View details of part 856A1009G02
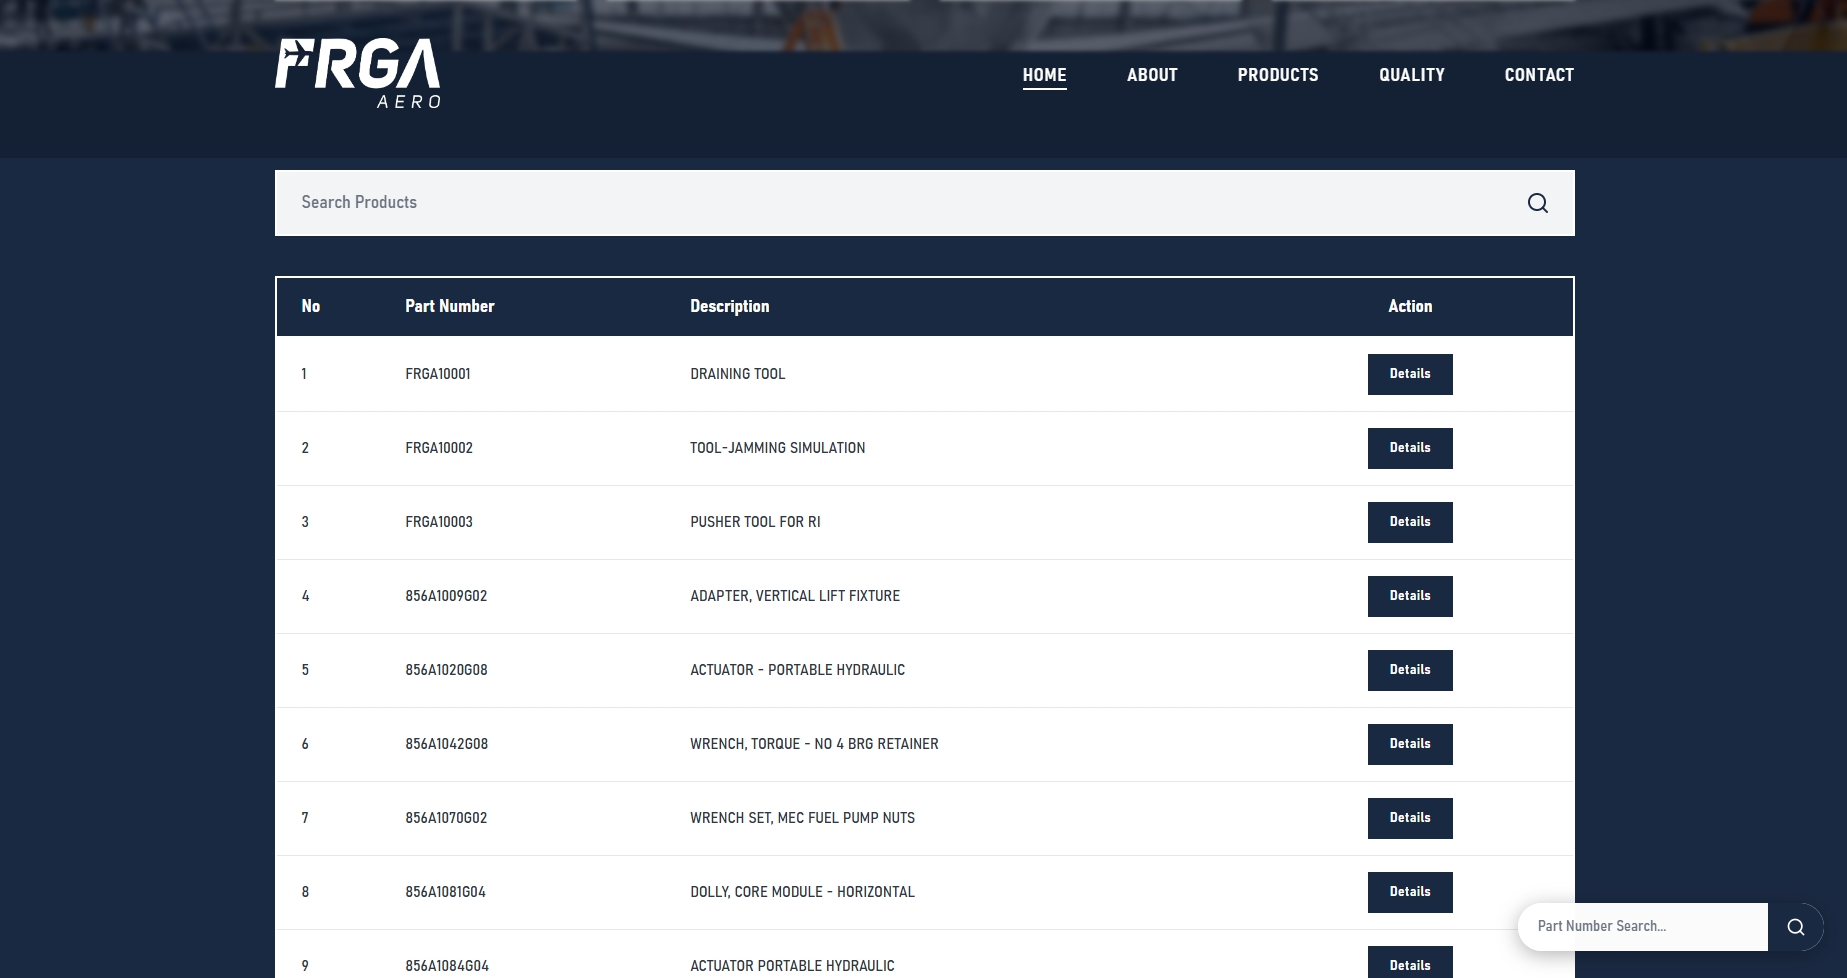The height and width of the screenshot is (978, 1847). click(x=1409, y=596)
